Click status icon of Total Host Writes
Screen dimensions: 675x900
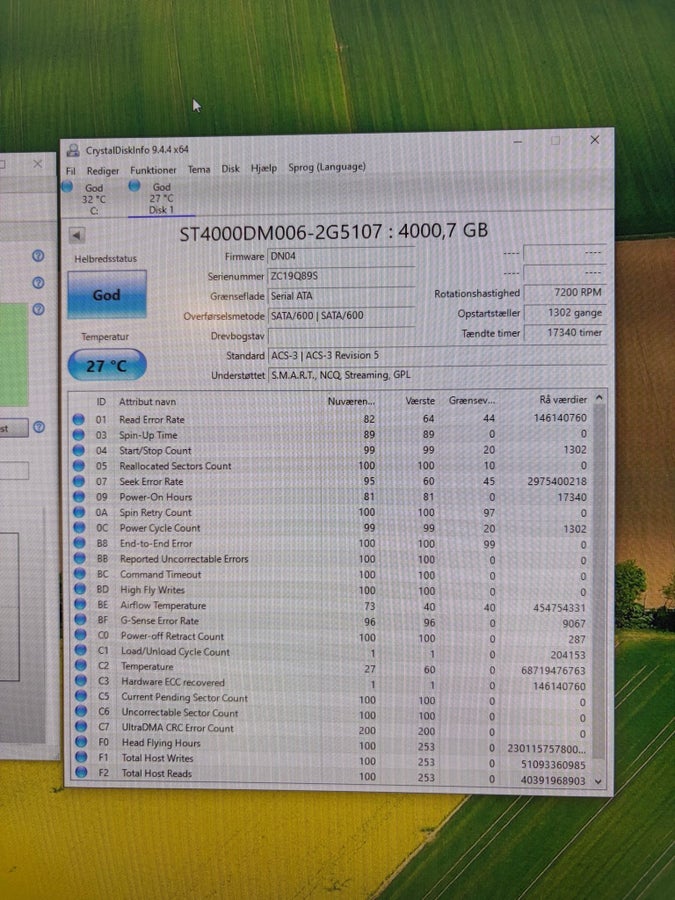[x=81, y=757]
